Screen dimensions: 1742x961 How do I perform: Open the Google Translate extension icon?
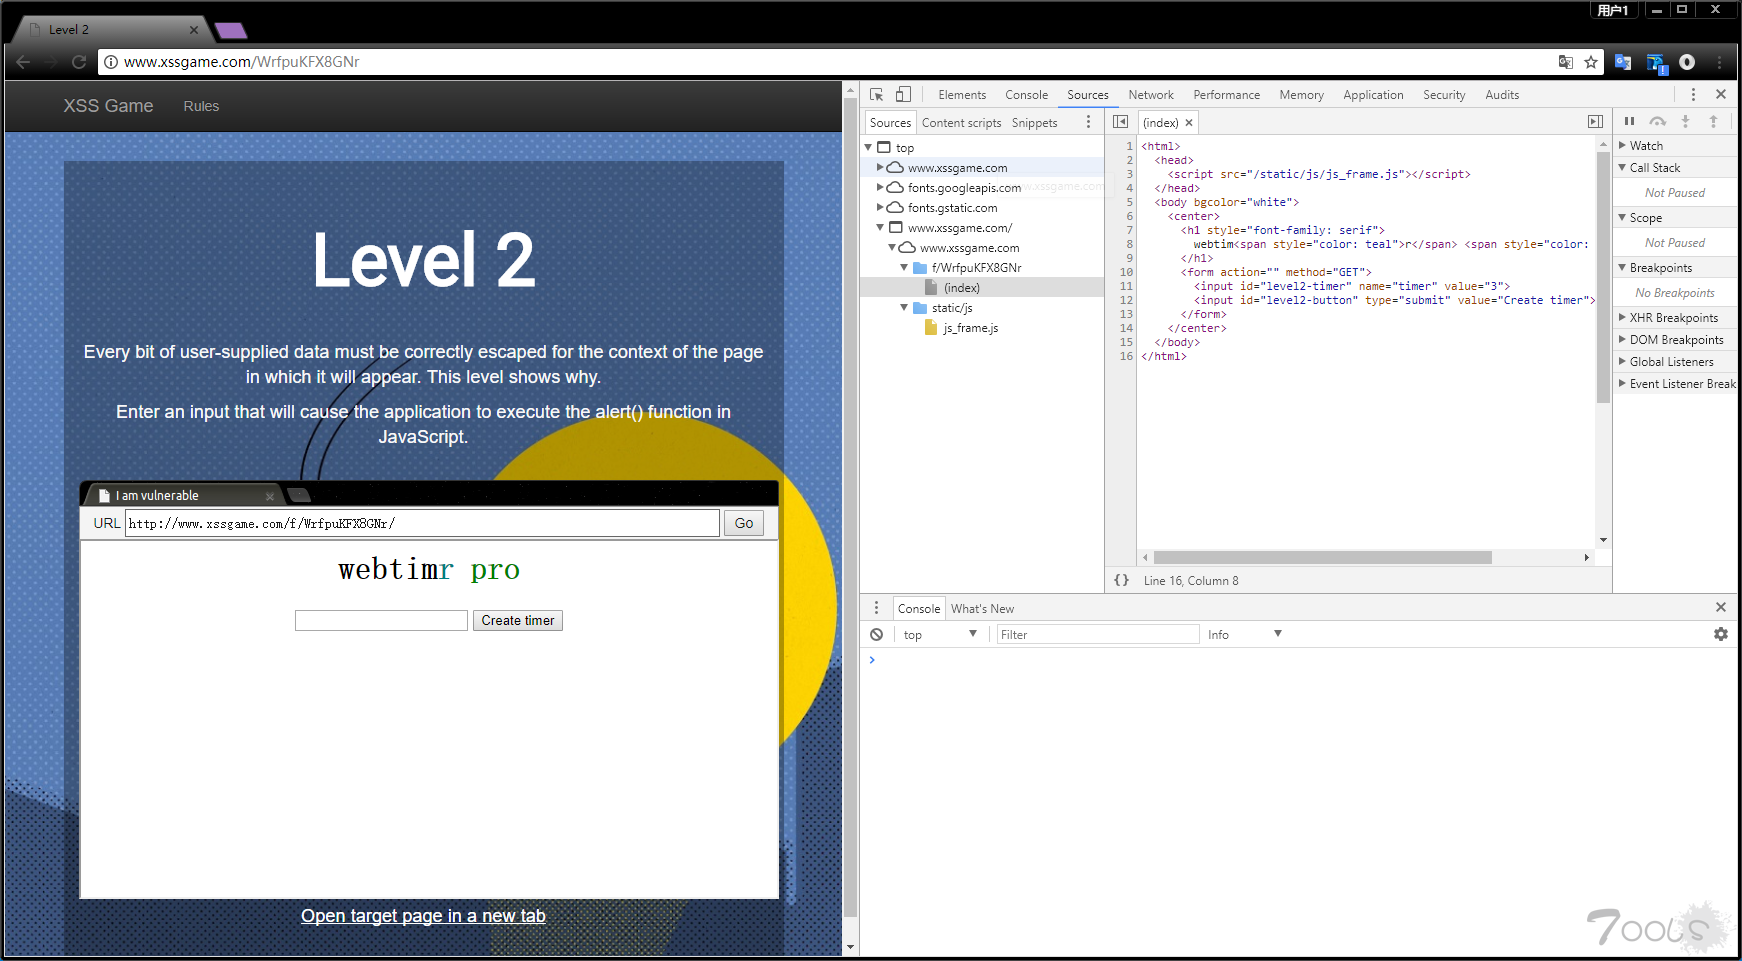[1623, 62]
